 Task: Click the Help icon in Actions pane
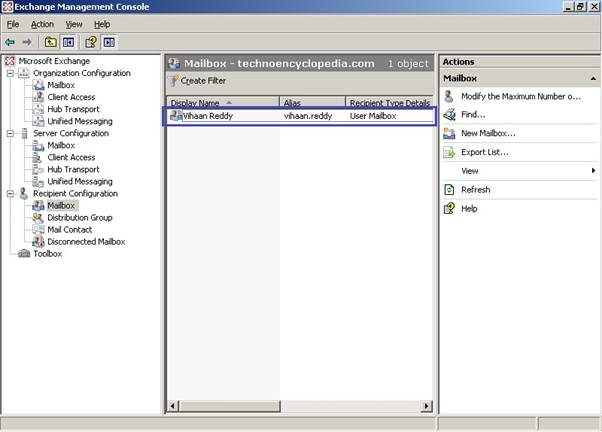point(449,209)
